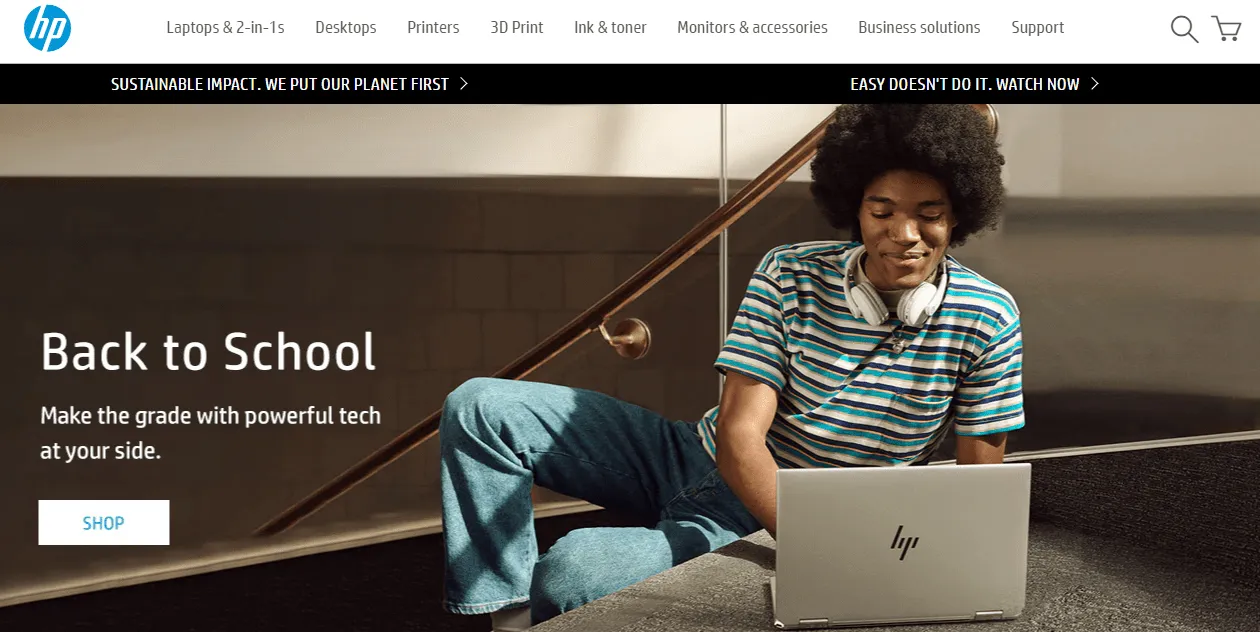Click the chevron after Sustainable Impact banner
The image size is (1260, 632).
coord(464,84)
